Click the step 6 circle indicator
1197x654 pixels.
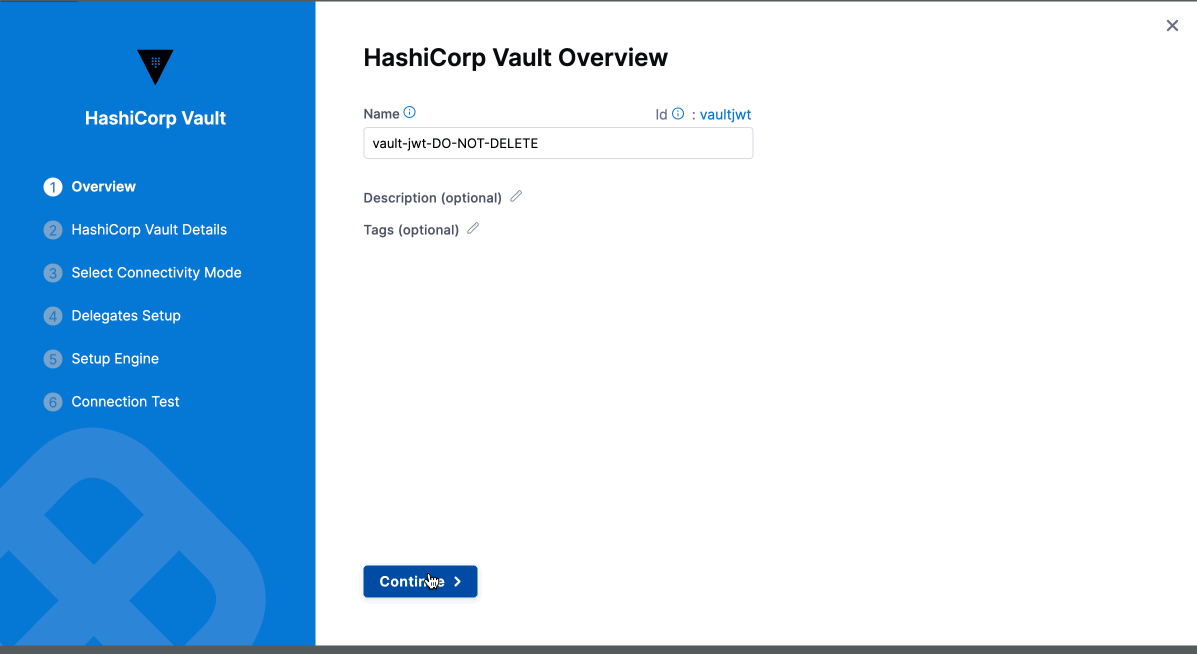(52, 401)
